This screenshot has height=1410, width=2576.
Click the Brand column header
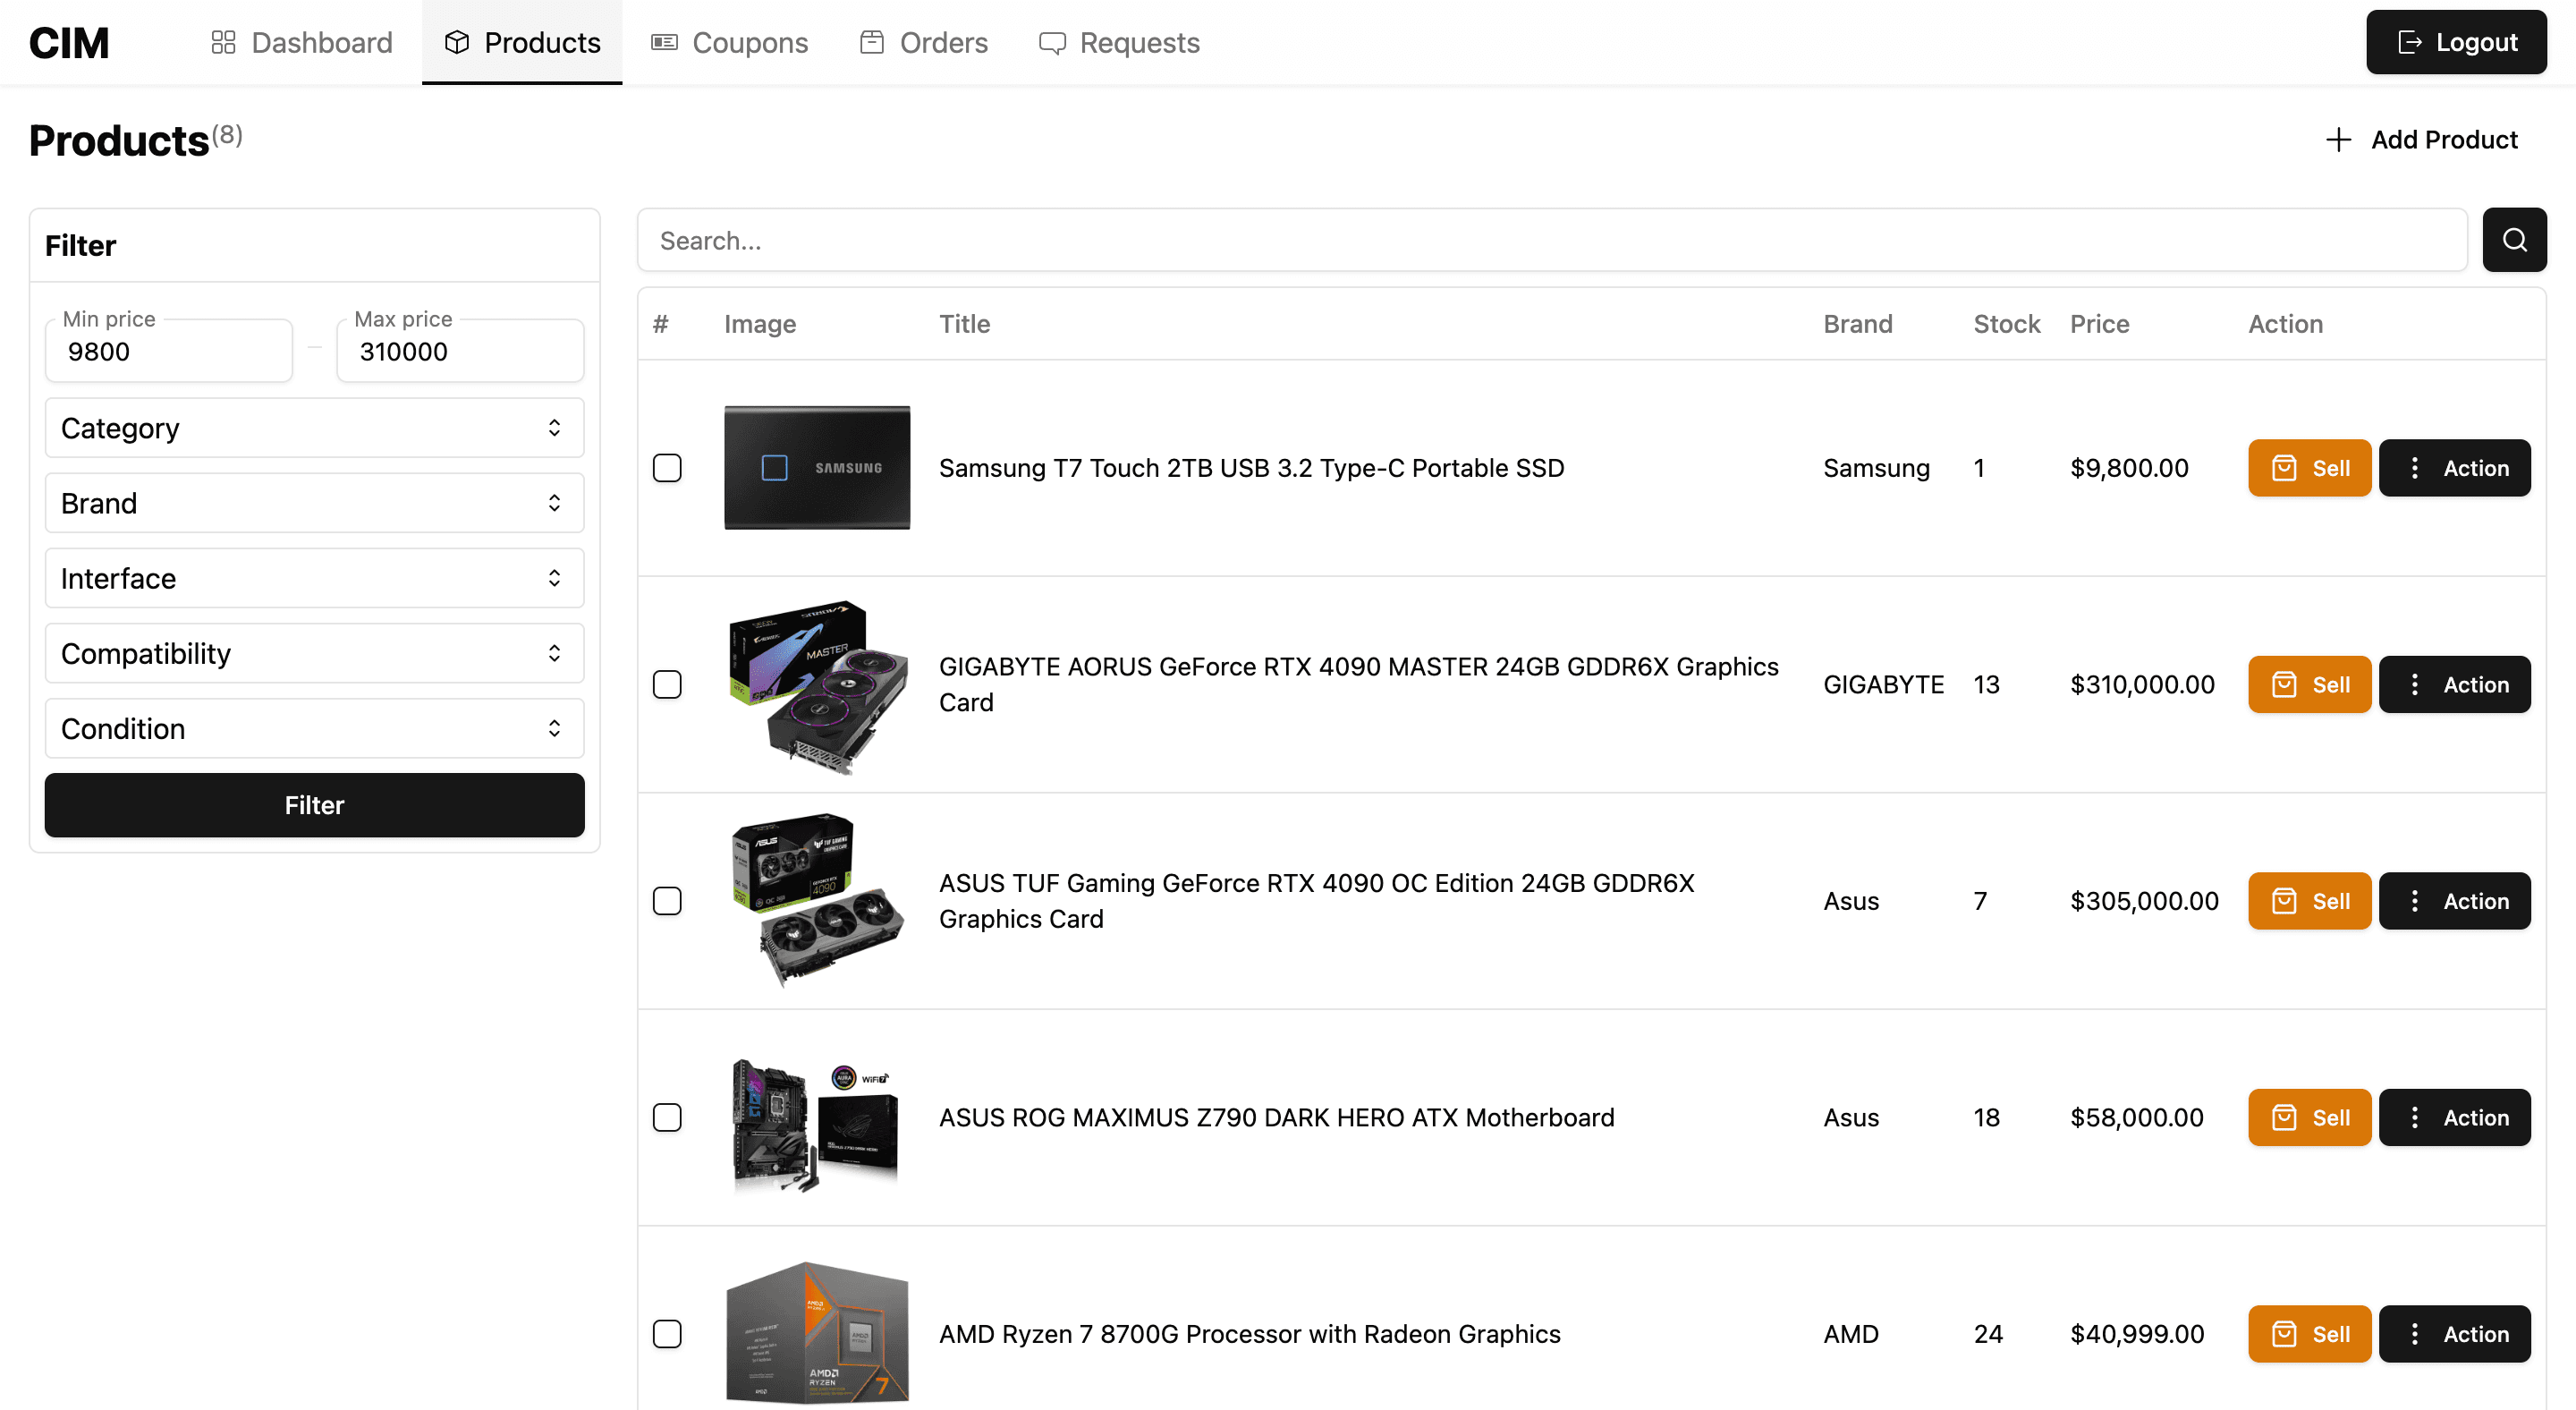click(x=1857, y=324)
